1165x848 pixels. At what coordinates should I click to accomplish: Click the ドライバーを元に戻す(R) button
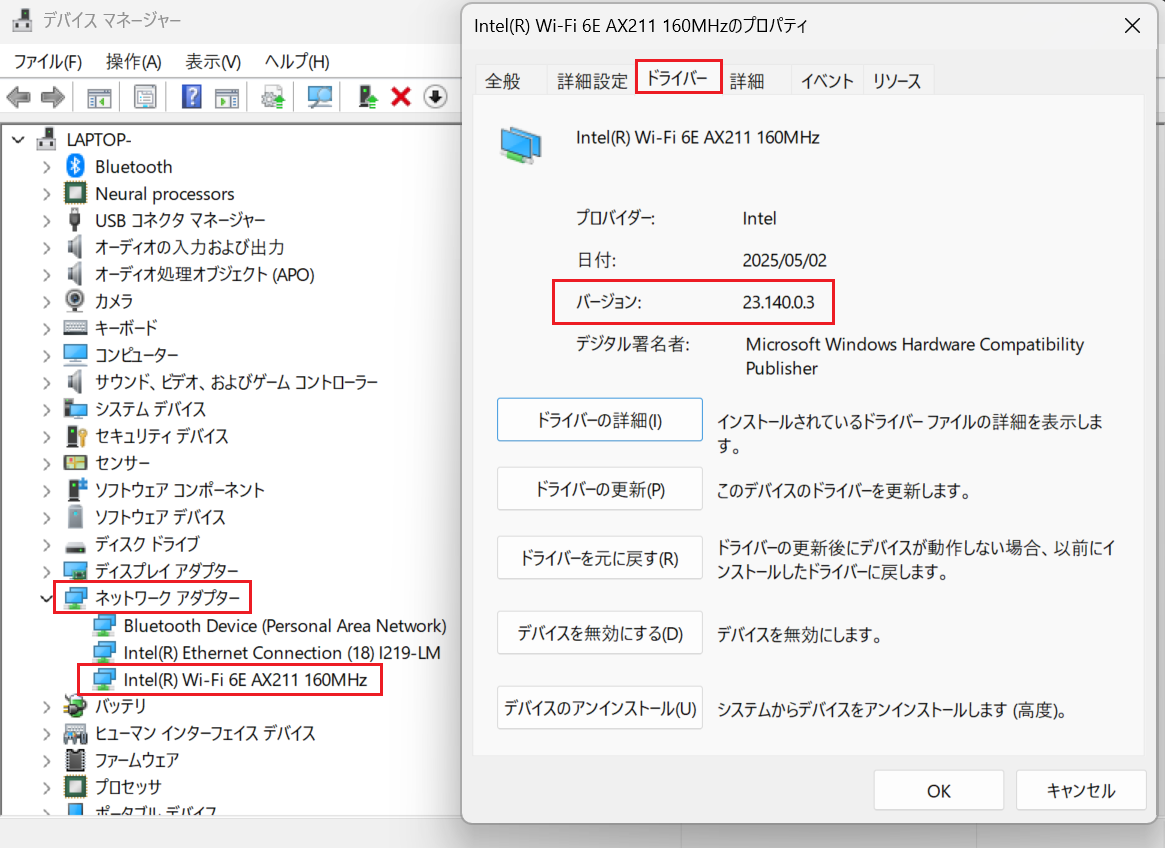click(x=600, y=558)
